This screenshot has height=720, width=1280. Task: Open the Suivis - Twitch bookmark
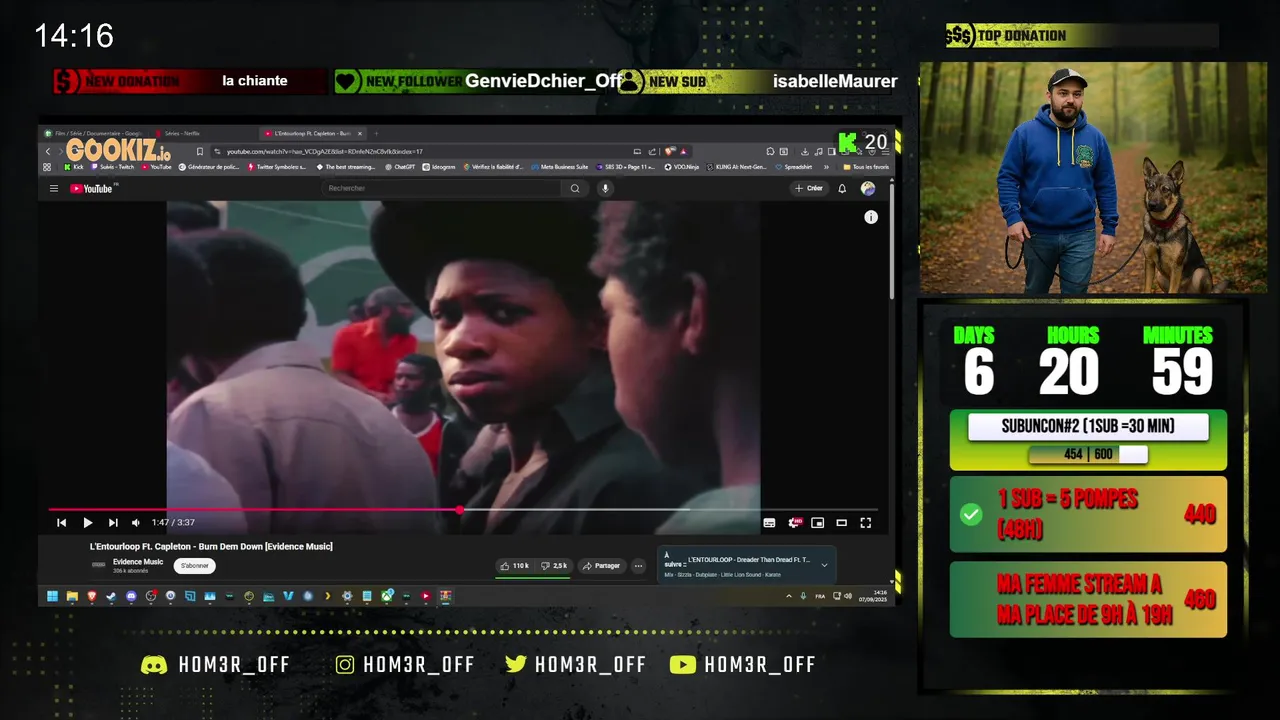pos(112,167)
